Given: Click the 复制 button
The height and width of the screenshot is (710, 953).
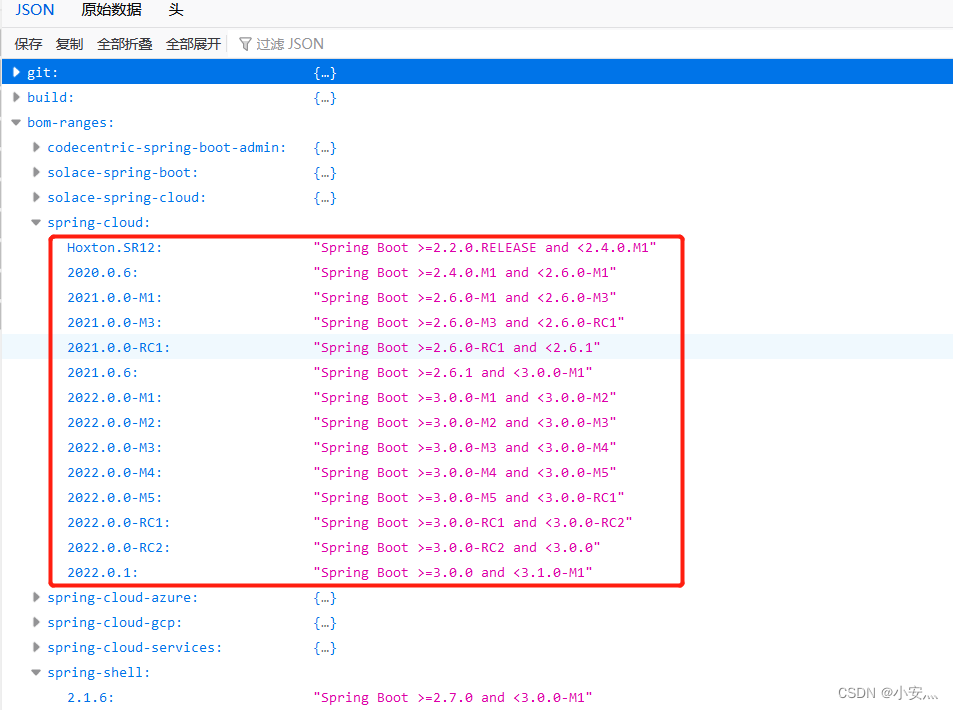Looking at the screenshot, I should click(69, 44).
